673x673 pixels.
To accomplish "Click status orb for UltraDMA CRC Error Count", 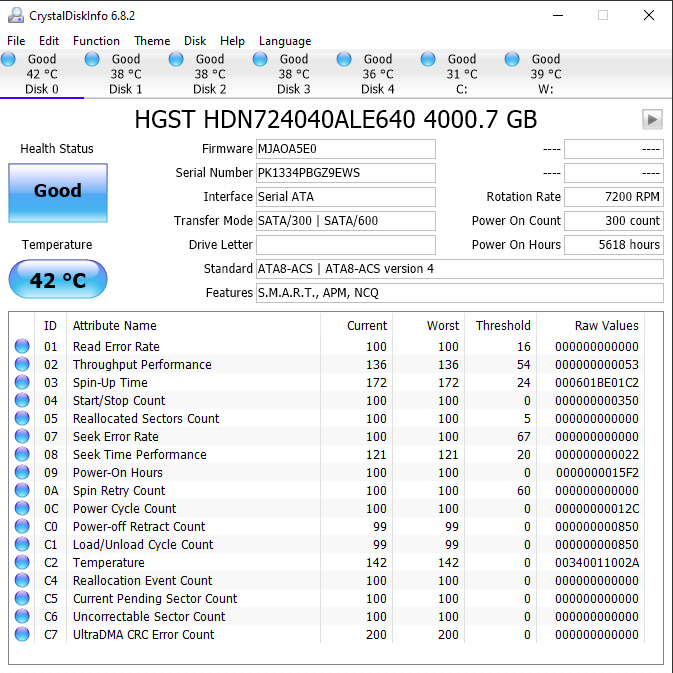I will click(x=22, y=634).
